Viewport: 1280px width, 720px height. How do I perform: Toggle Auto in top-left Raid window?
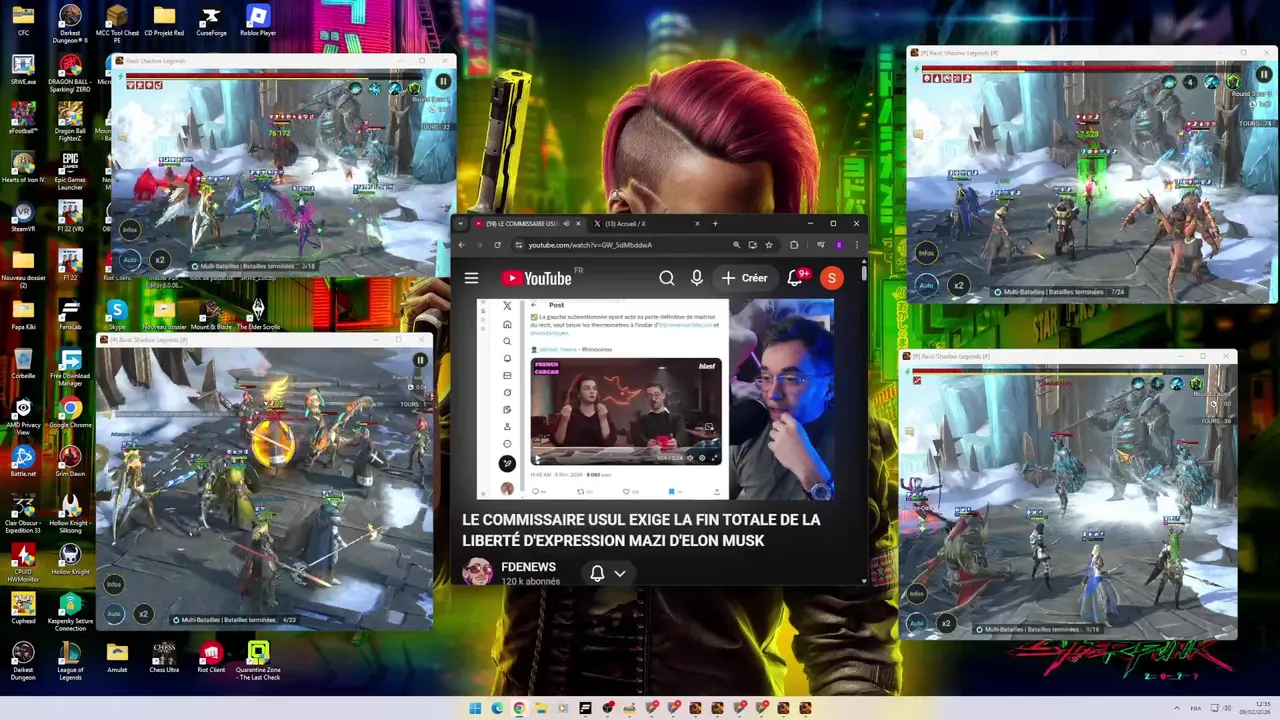click(130, 259)
